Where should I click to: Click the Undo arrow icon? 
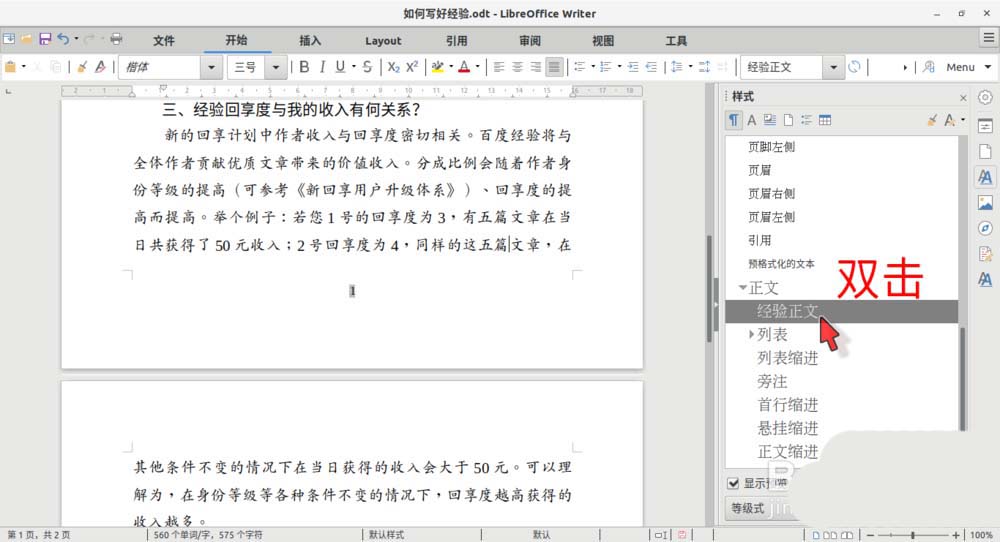point(62,39)
